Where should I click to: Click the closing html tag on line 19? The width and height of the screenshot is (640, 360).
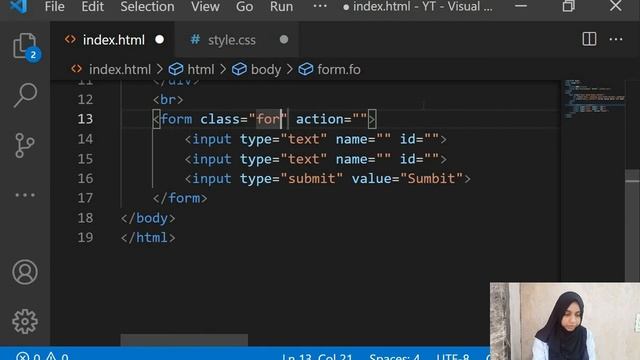(148, 238)
